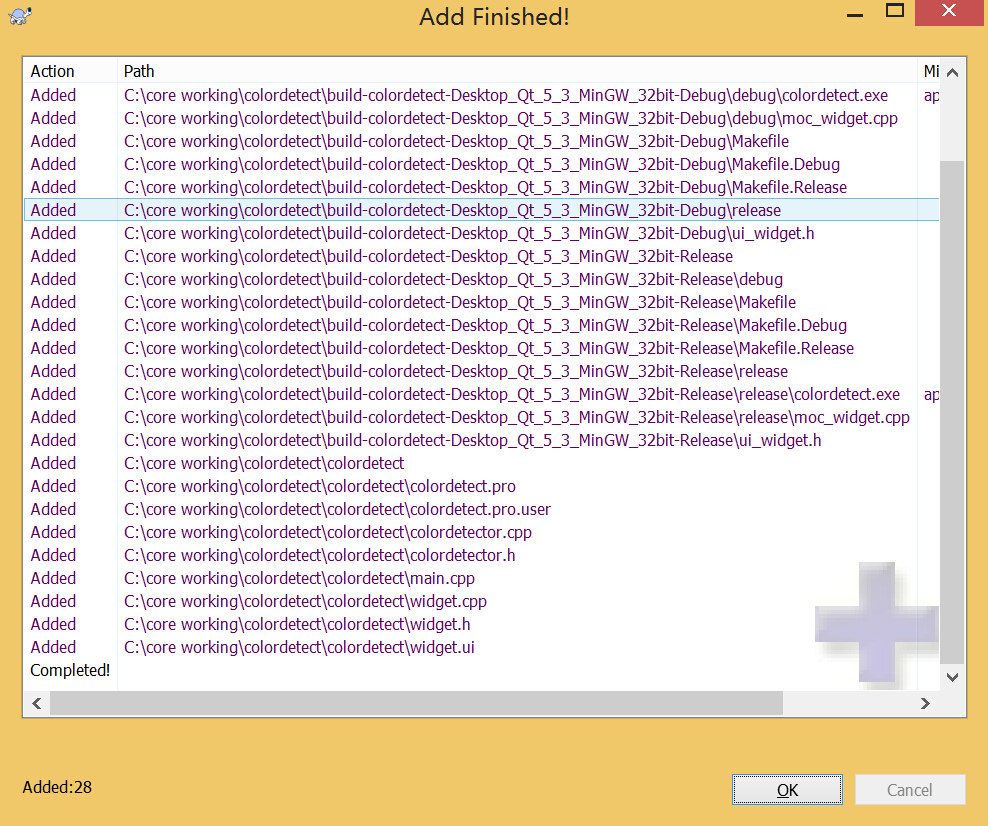The image size is (988, 826).
Task: Select row for debug\moc_widget.cpp
Action: (x=481, y=118)
